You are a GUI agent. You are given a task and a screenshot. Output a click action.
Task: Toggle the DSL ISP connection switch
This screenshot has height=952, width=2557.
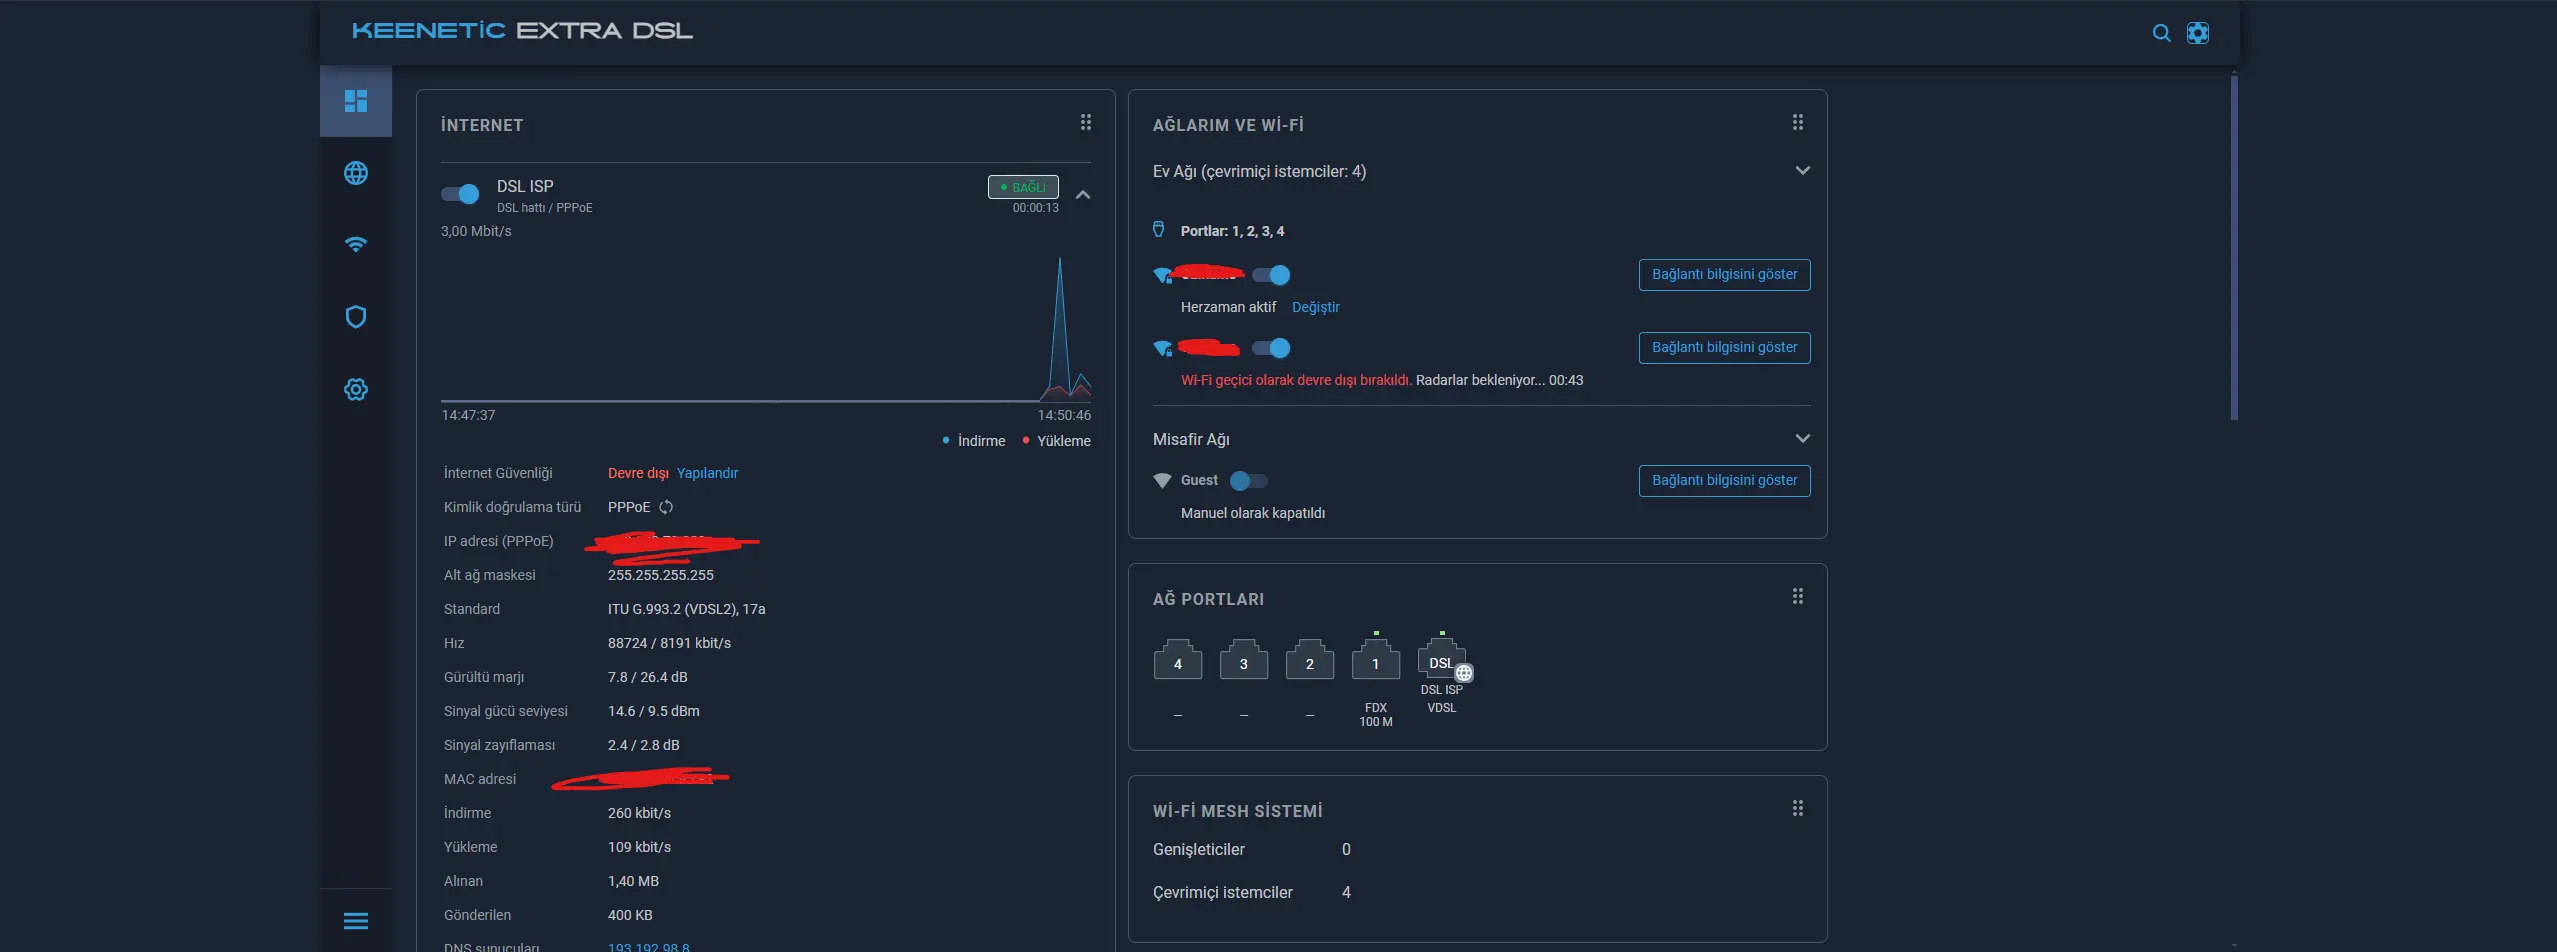point(460,194)
